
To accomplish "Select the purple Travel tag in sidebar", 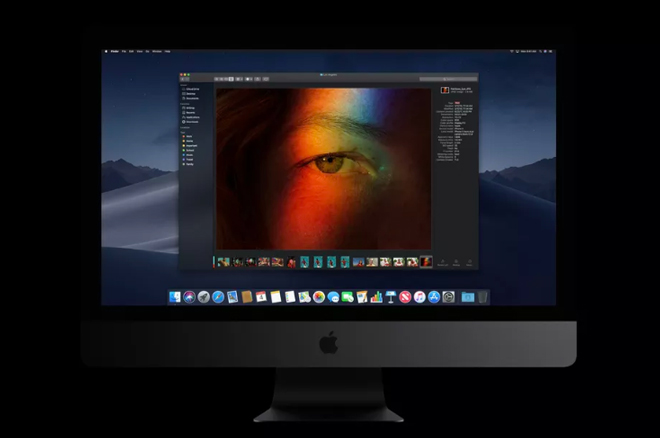I will 188,159.
